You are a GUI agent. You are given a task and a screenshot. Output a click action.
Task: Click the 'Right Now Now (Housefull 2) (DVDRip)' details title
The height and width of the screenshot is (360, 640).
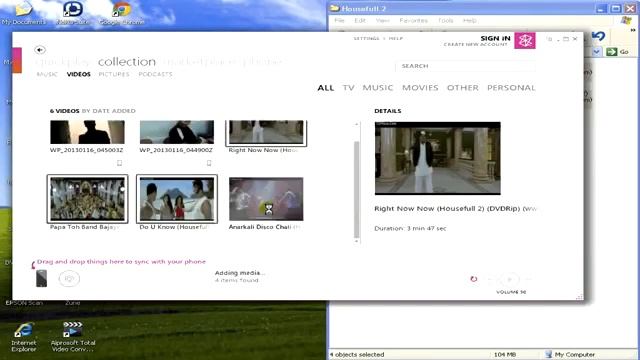455,209
